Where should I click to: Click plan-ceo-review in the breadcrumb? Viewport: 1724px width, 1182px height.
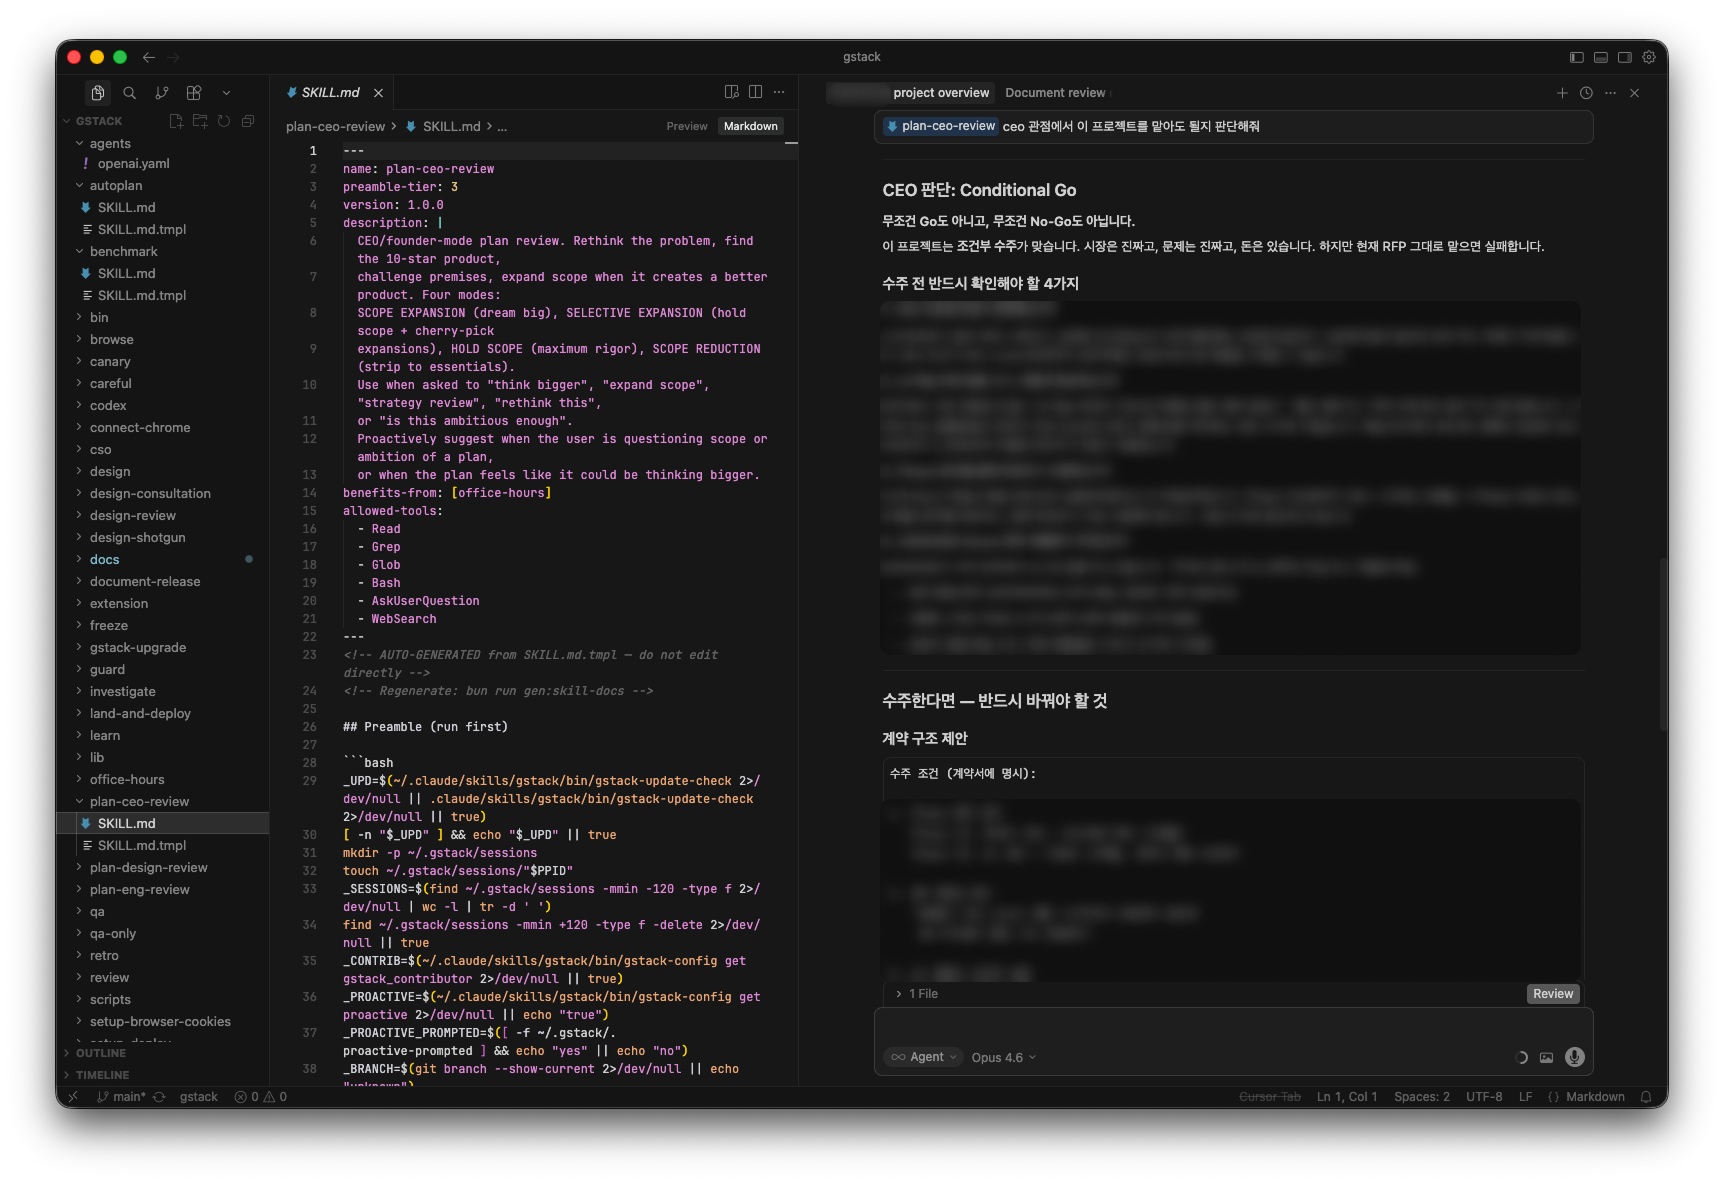pos(335,127)
